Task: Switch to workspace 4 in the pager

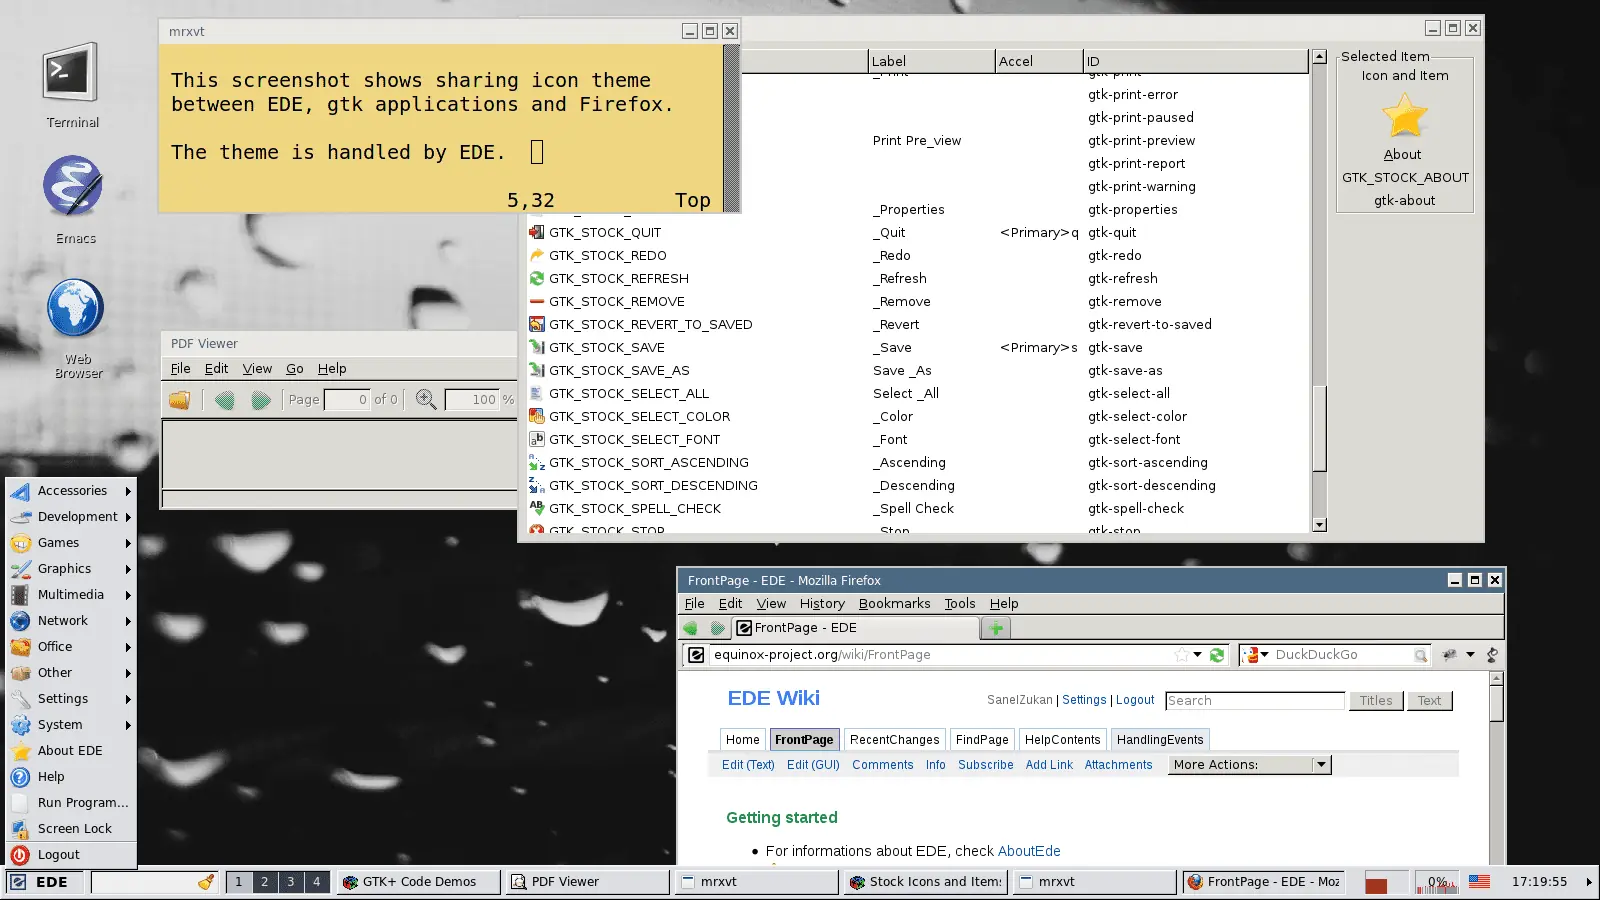Action: 317,882
